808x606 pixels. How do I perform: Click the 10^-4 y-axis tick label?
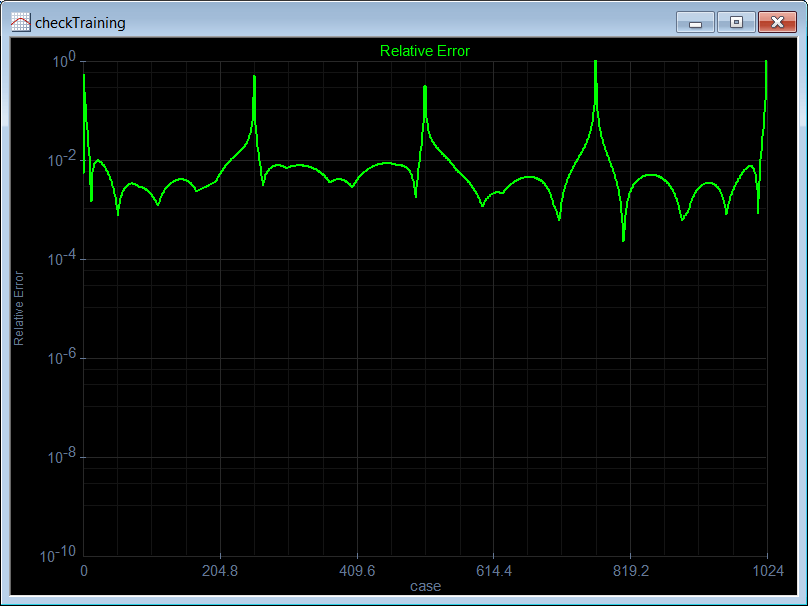[61, 258]
